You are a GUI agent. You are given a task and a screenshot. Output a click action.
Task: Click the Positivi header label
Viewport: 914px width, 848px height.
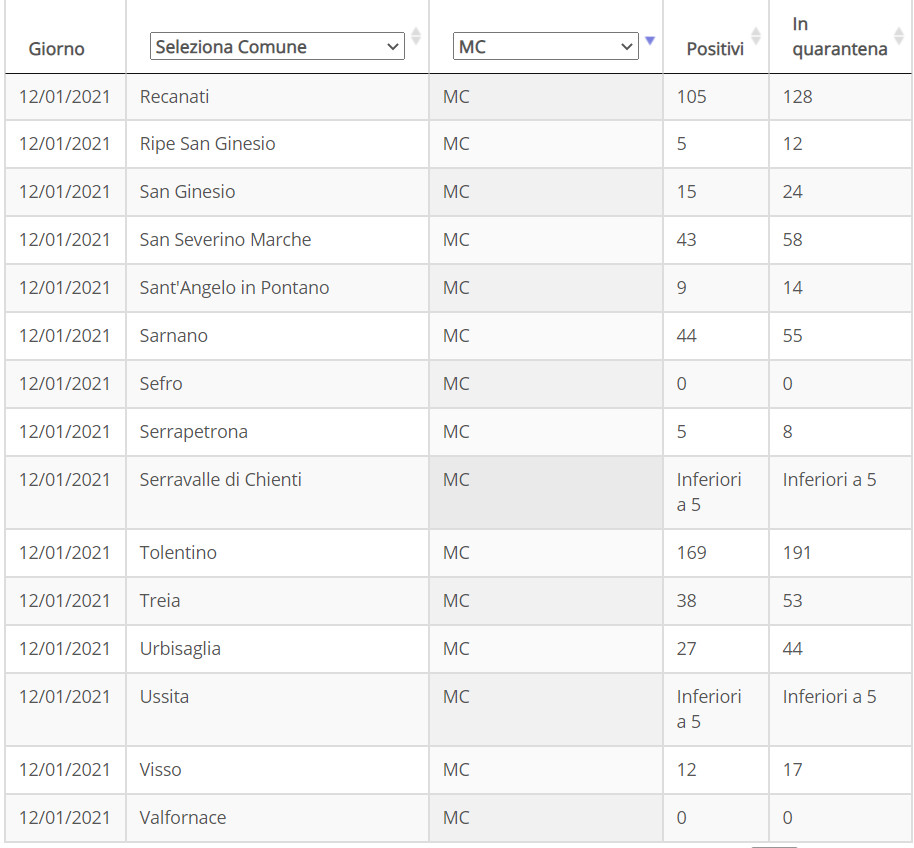tap(715, 48)
